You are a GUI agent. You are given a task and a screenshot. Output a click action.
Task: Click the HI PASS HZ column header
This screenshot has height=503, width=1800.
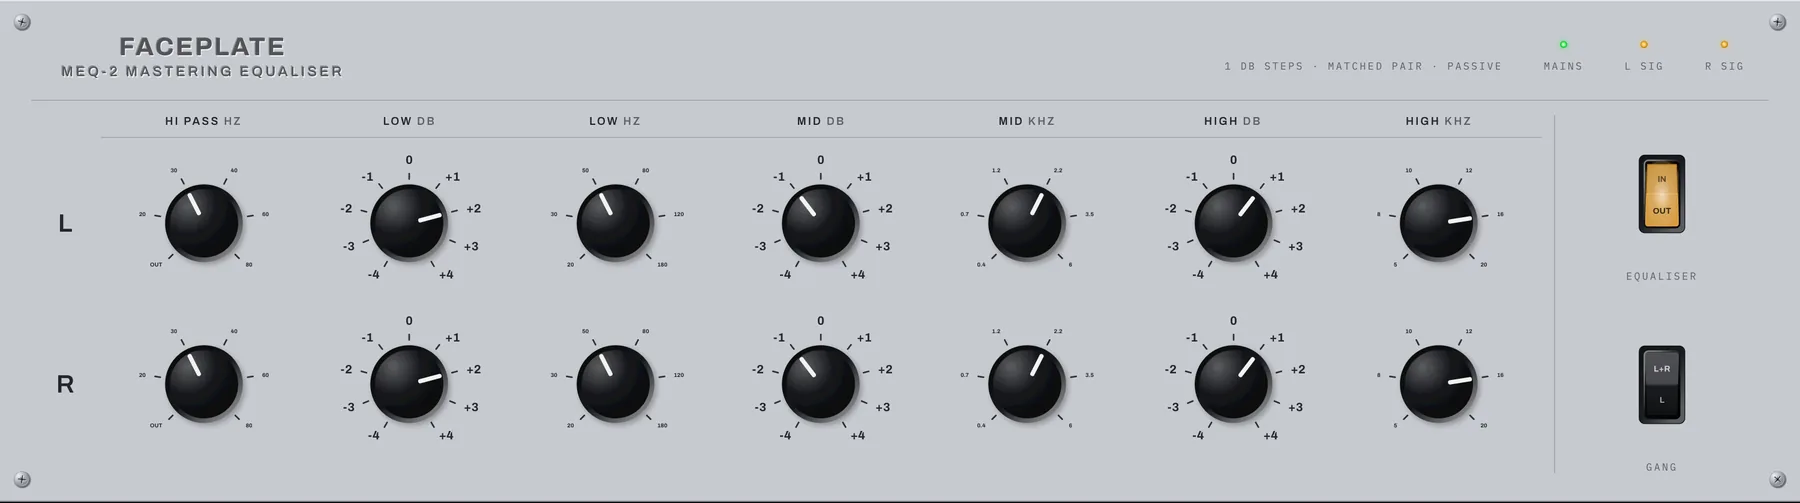203,121
